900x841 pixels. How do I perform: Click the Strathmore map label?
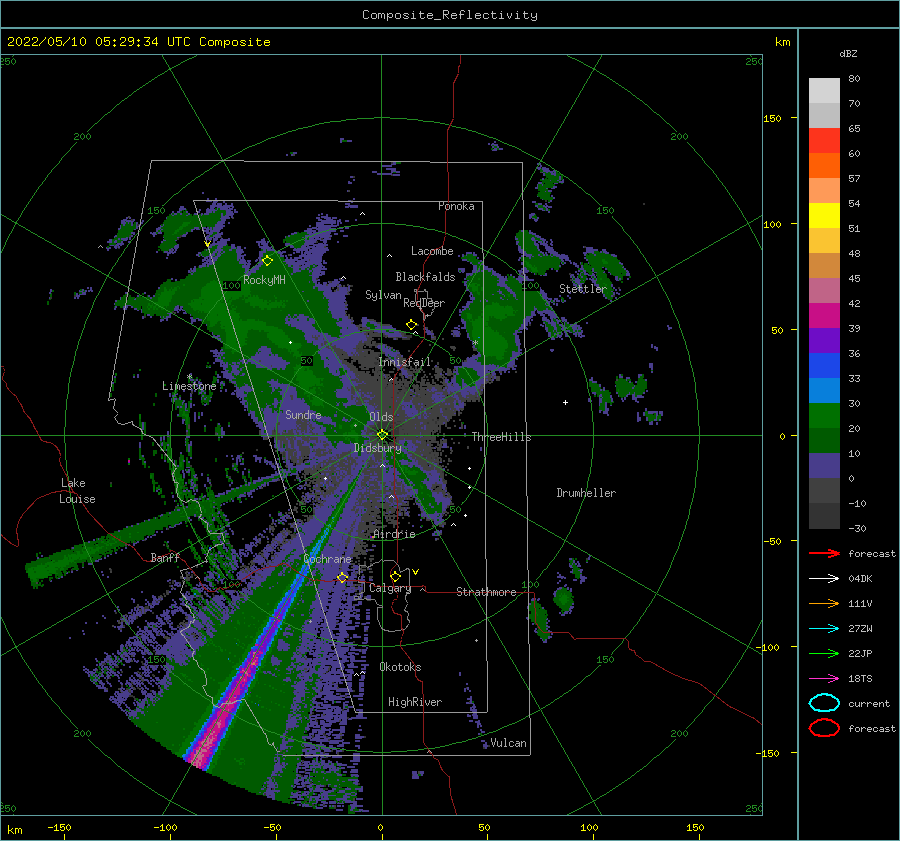[486, 592]
